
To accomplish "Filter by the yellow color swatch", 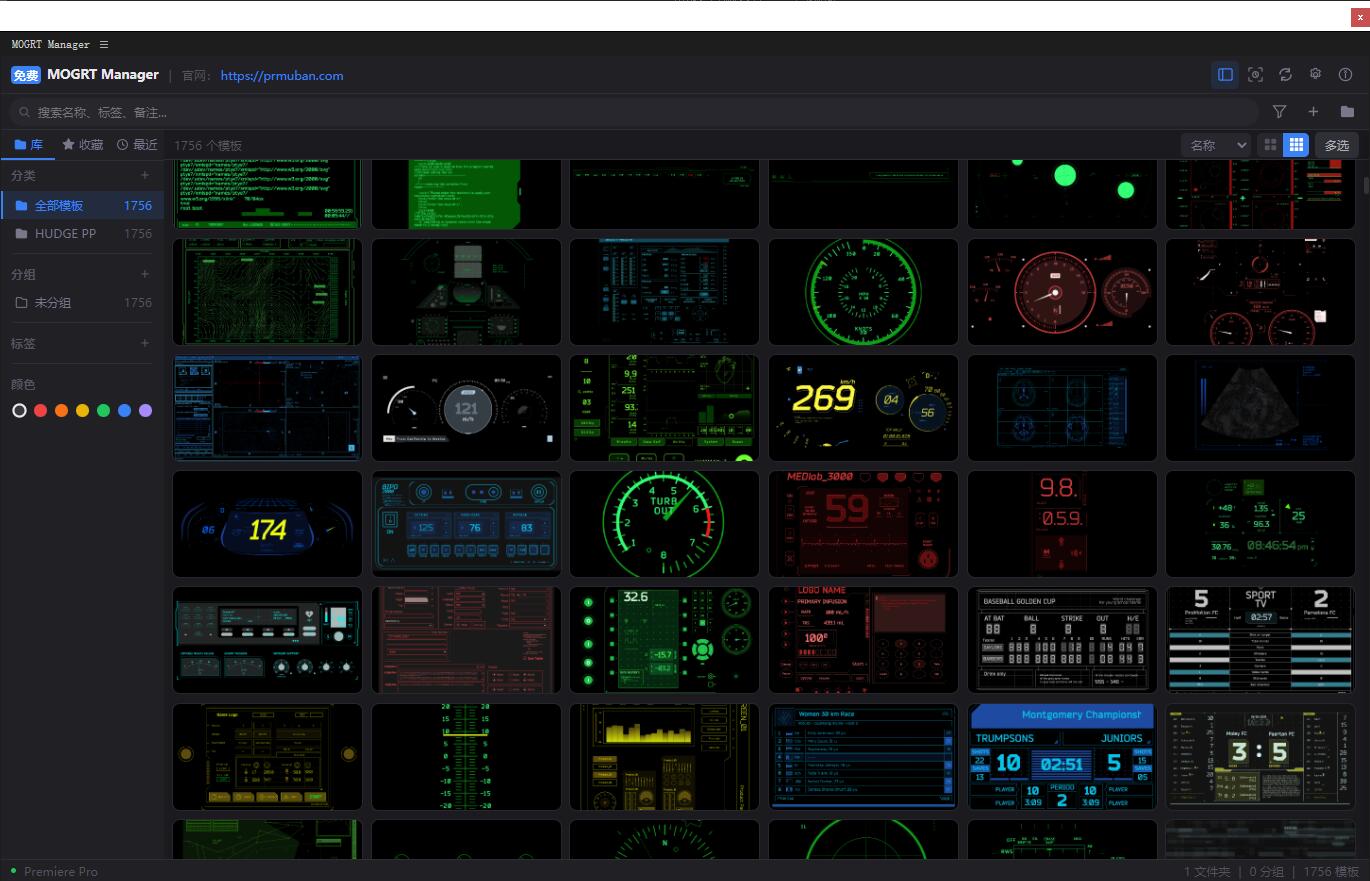I will point(82,410).
